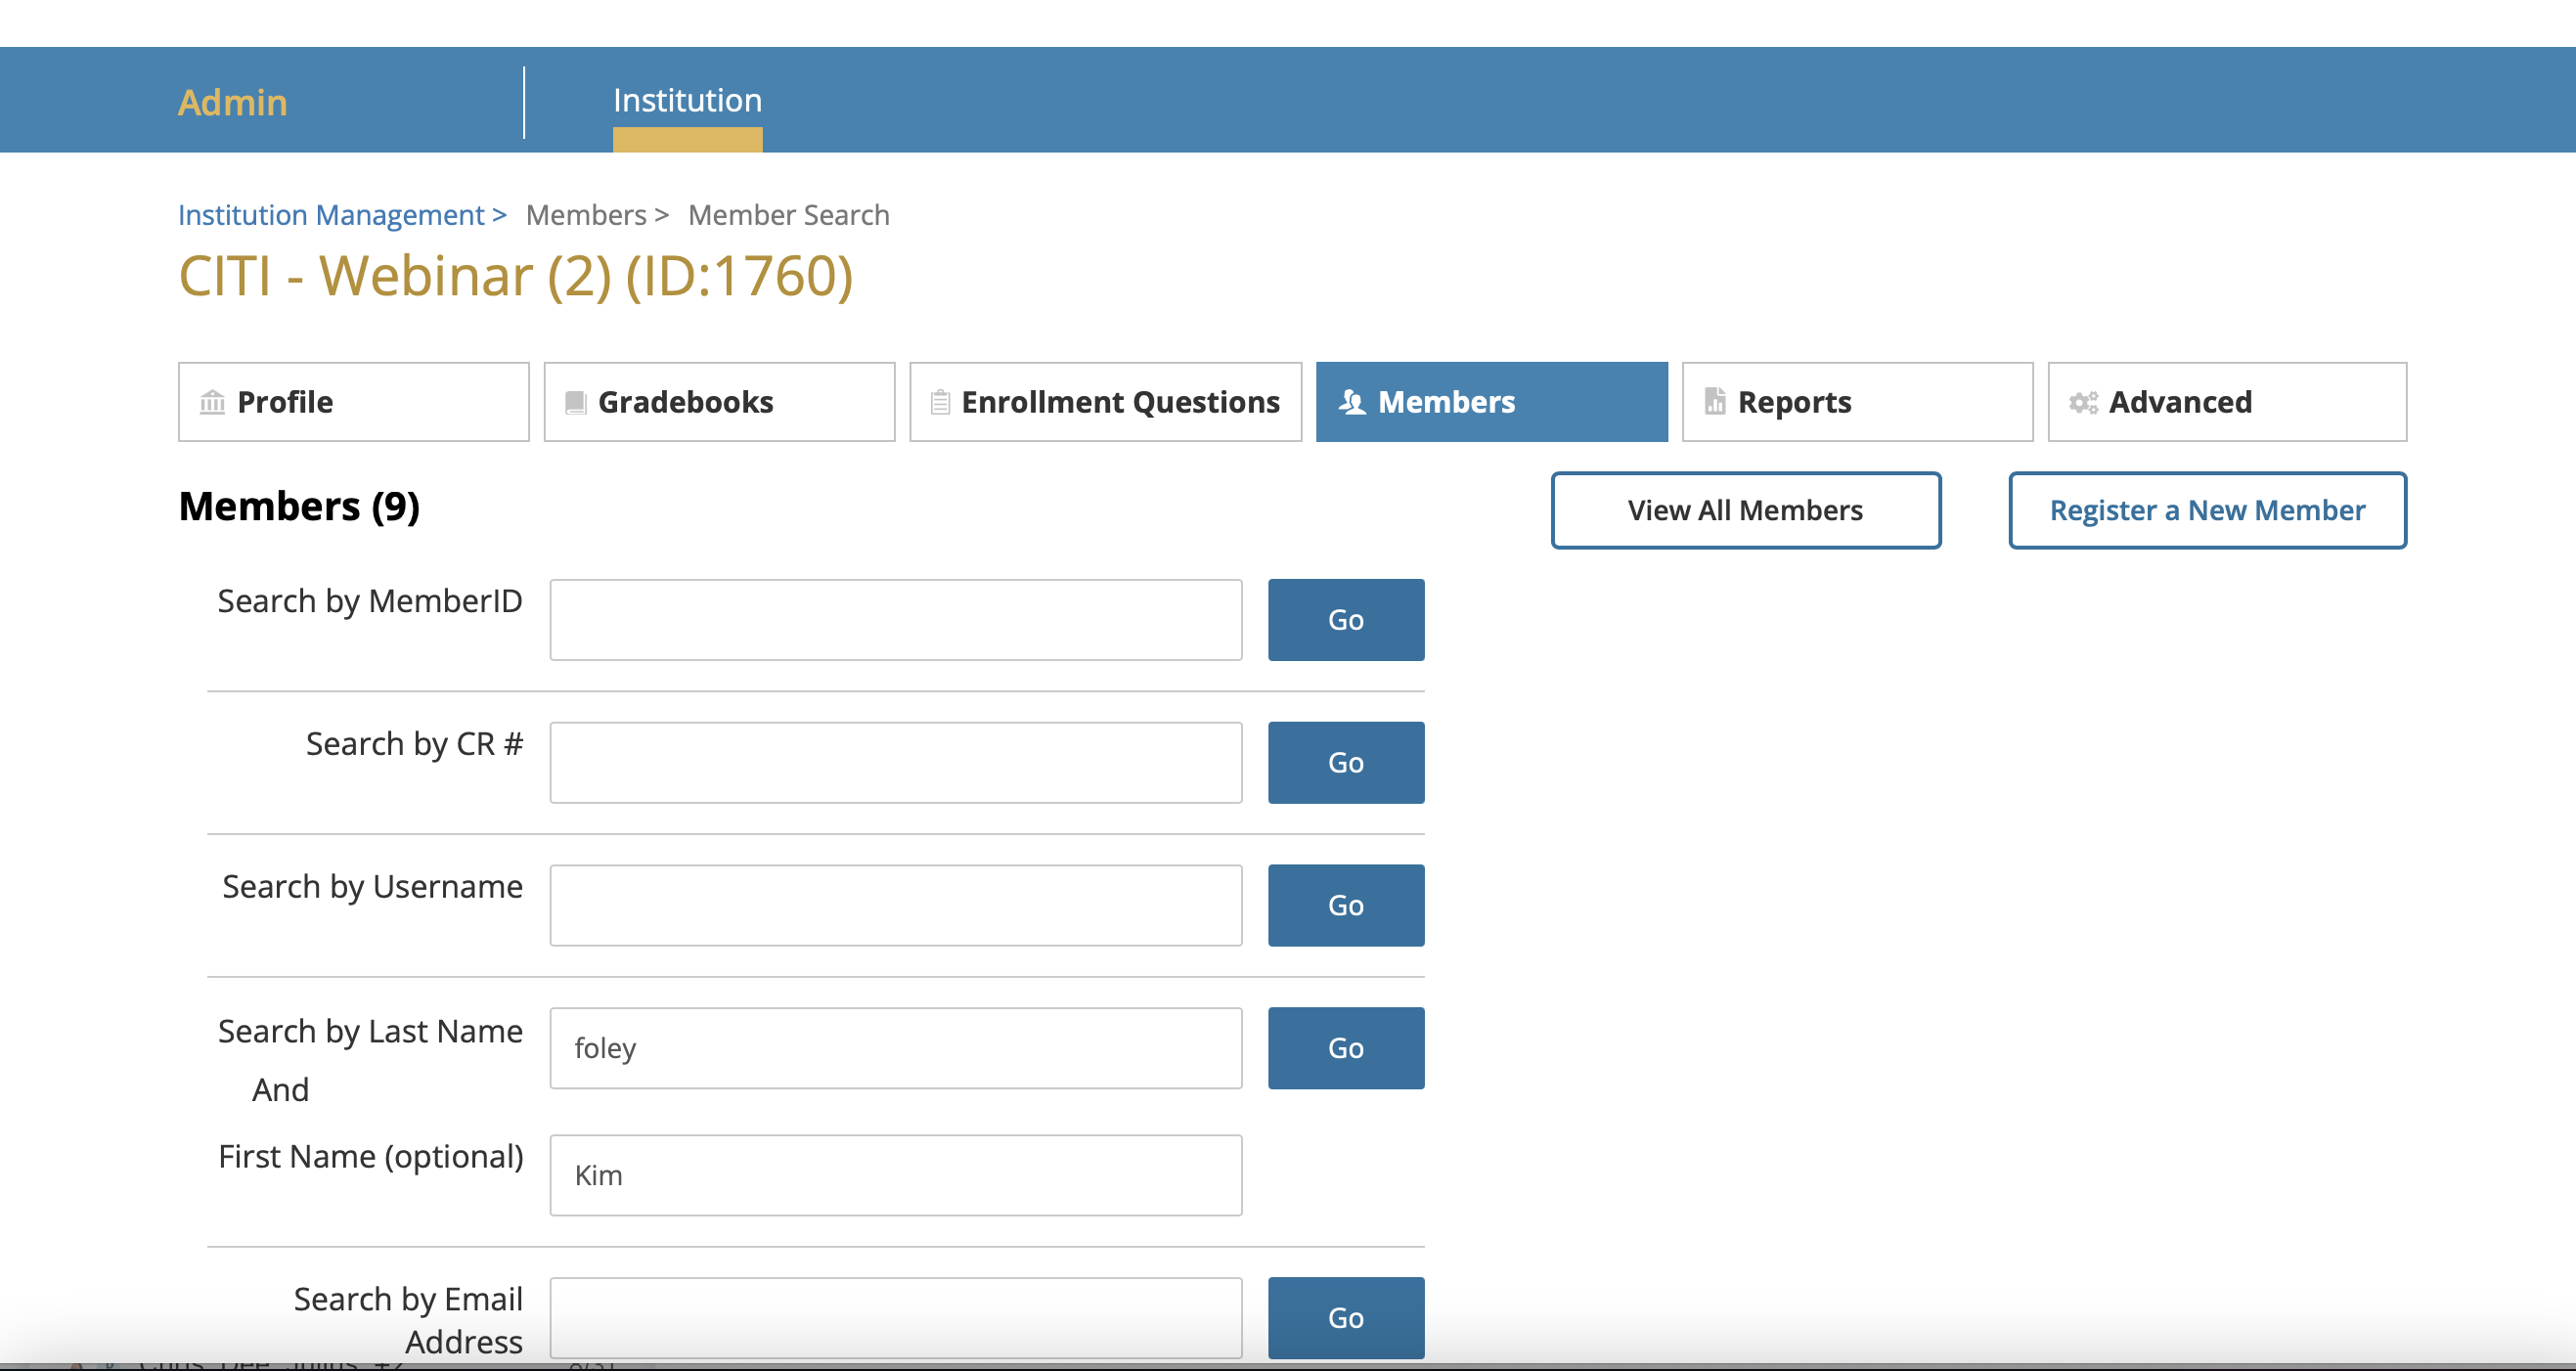Open the Profile tab
Viewport: 2576px width, 1371px height.
coord(354,402)
